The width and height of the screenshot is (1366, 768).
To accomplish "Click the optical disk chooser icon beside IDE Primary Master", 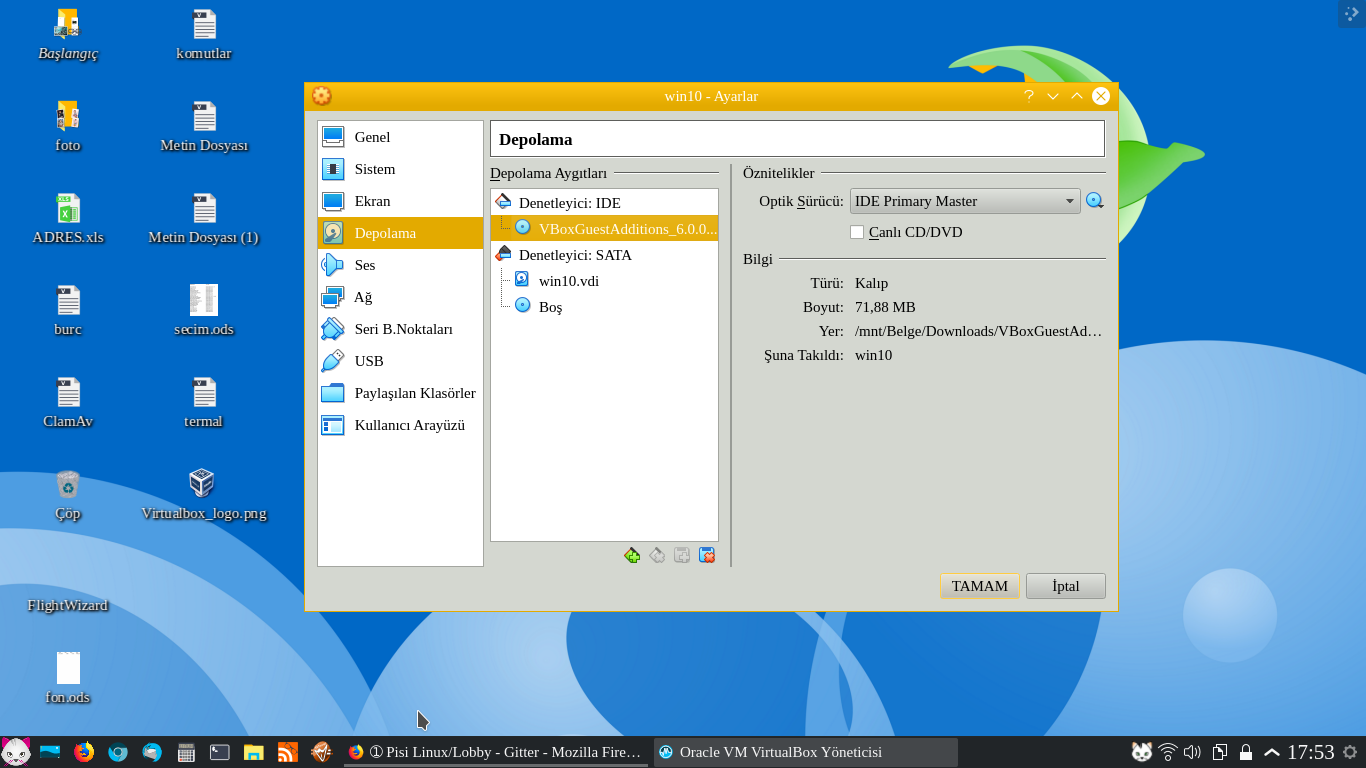I will tap(1095, 201).
